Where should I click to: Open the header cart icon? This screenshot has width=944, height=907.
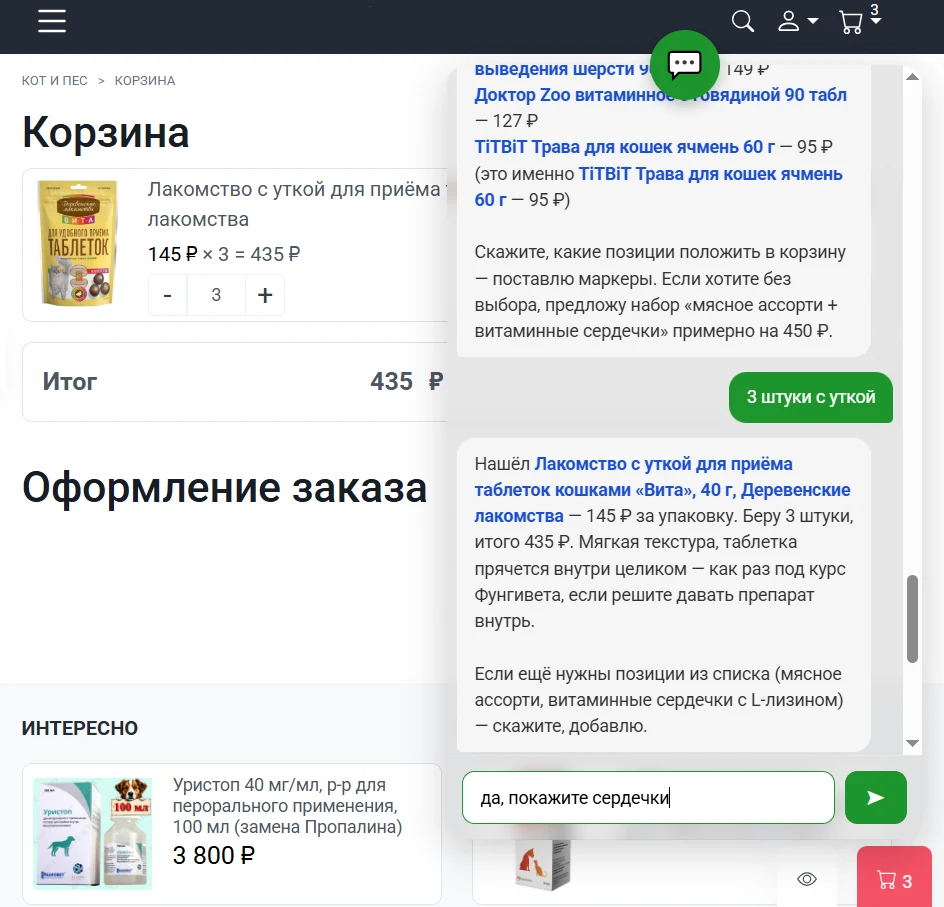(x=851, y=23)
